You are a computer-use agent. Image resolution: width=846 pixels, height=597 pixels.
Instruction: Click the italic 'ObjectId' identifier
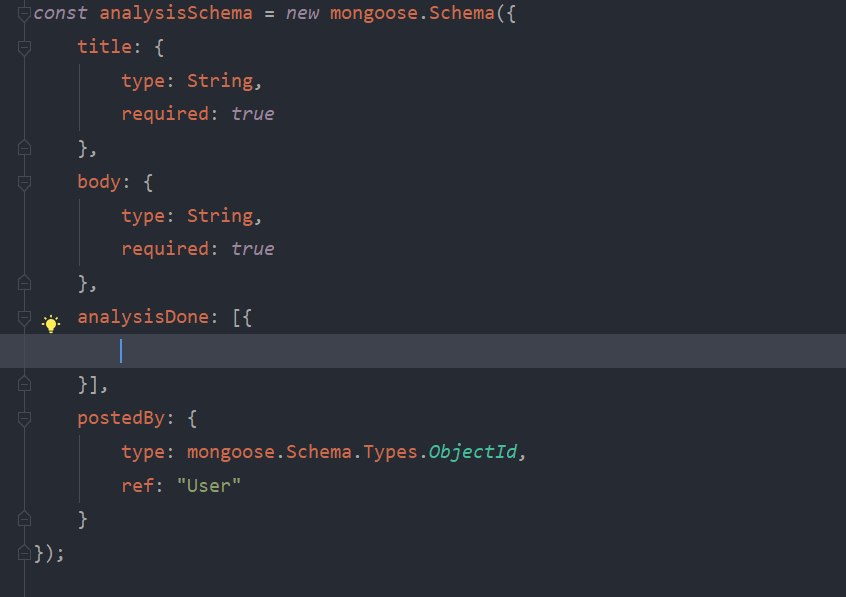point(473,452)
